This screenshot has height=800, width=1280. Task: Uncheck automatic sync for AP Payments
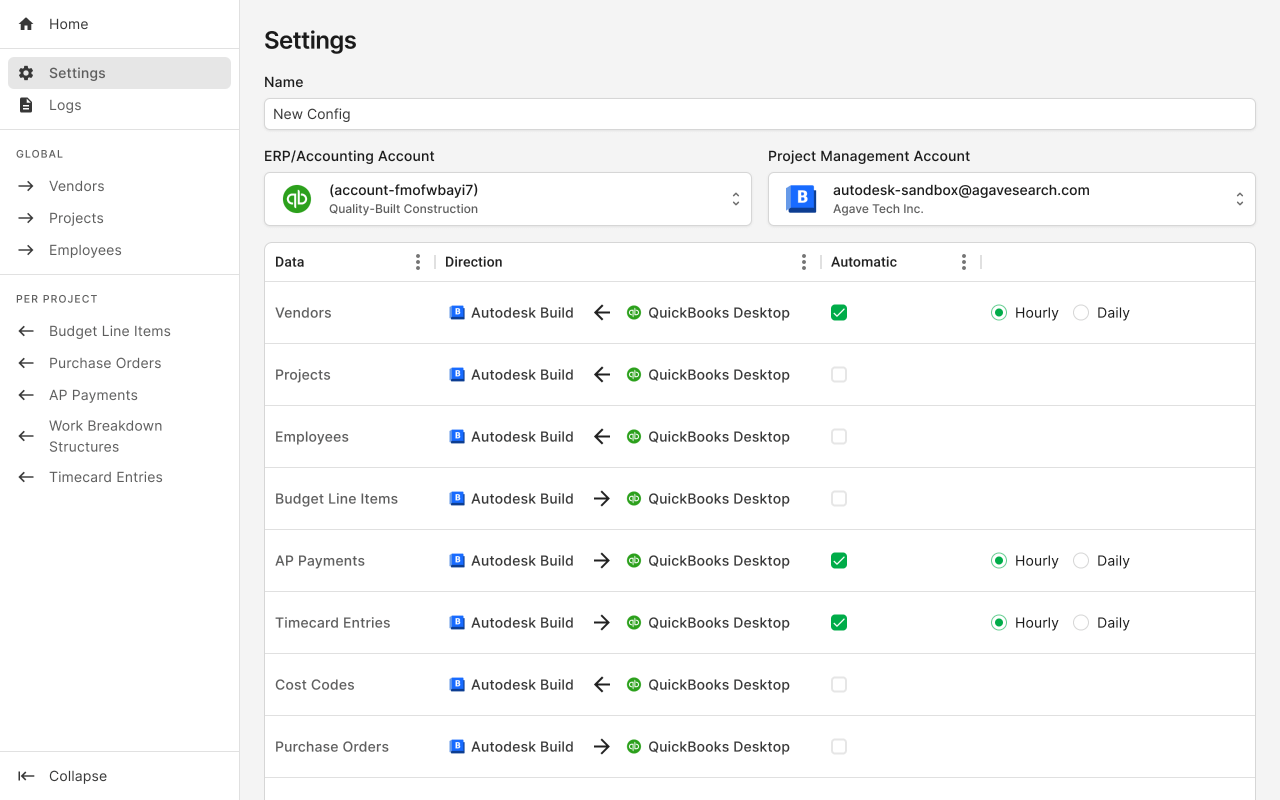click(839, 561)
